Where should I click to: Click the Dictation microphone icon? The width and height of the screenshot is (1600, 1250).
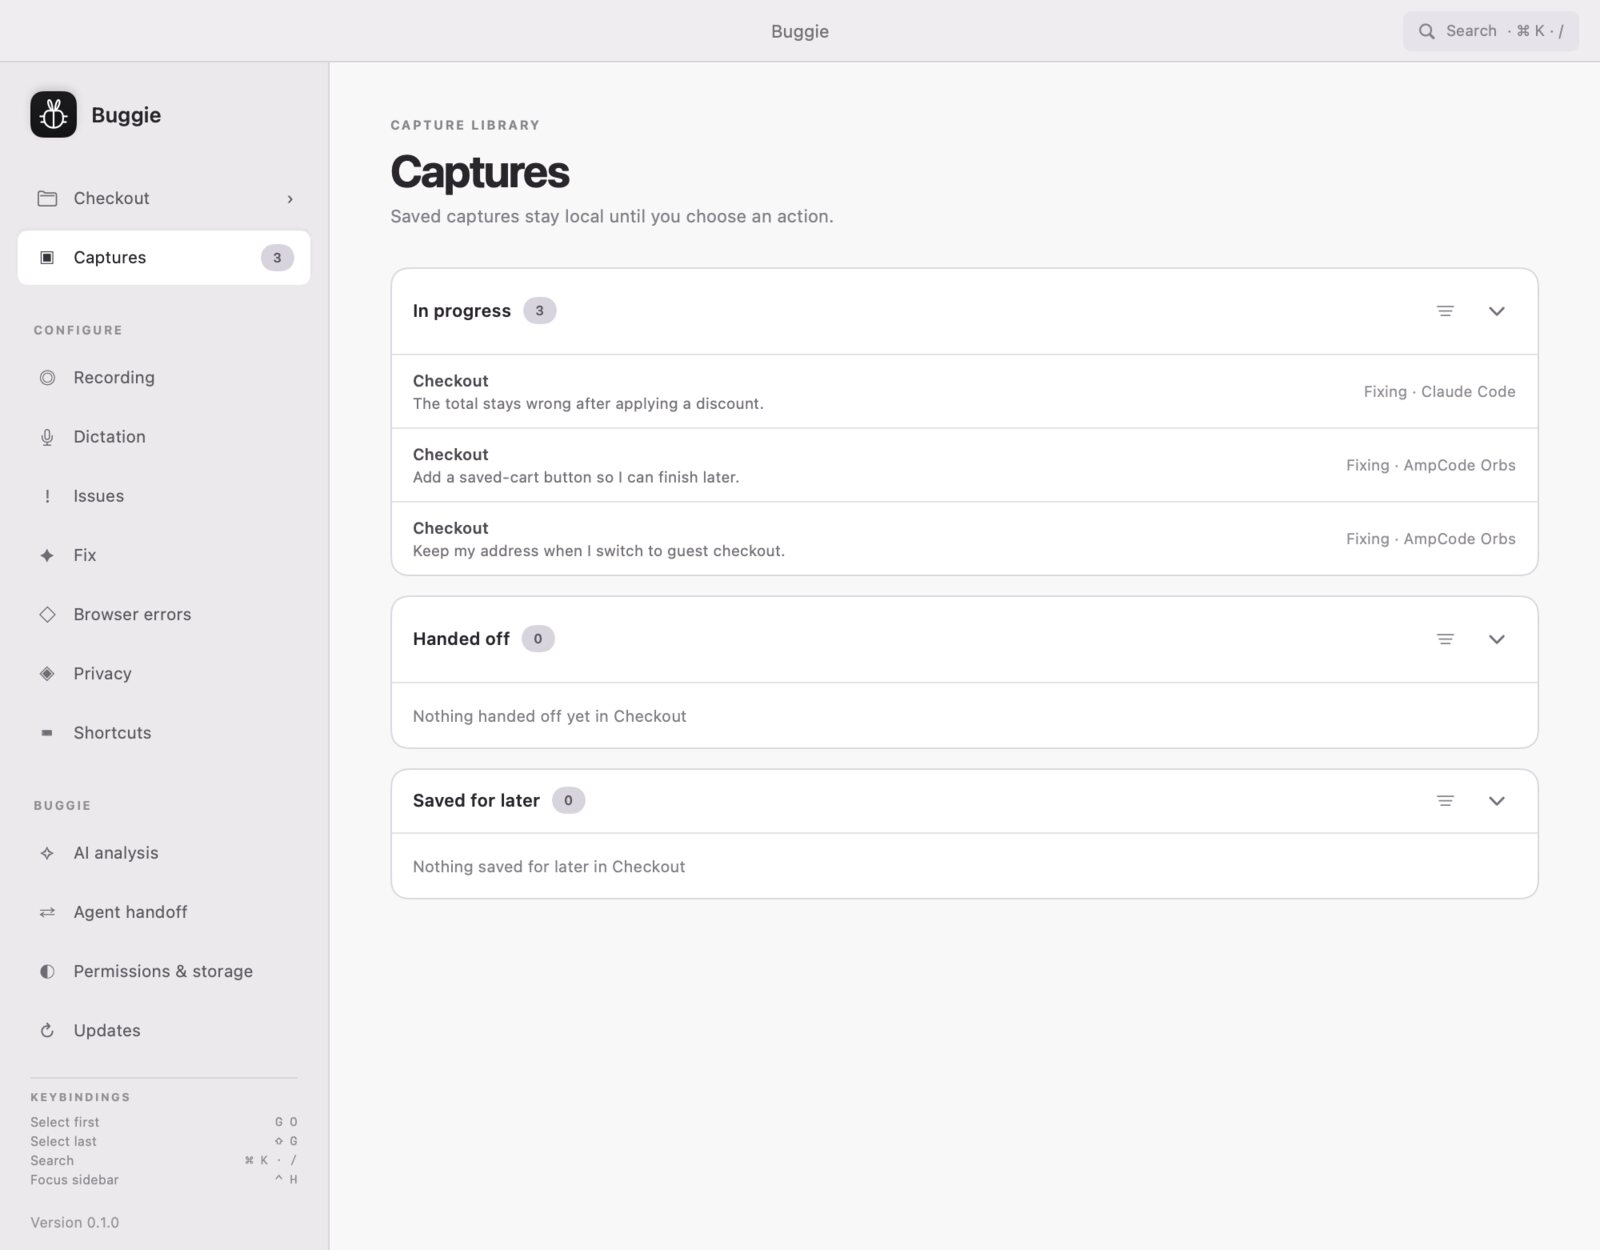click(47, 437)
